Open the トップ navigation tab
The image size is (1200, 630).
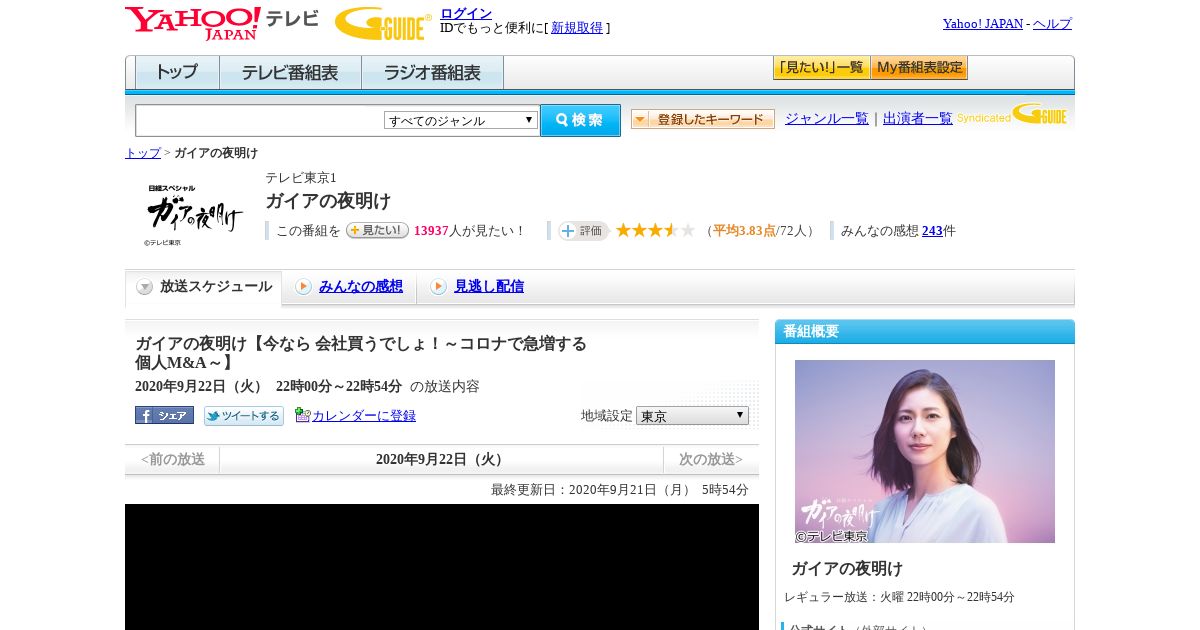click(177, 73)
